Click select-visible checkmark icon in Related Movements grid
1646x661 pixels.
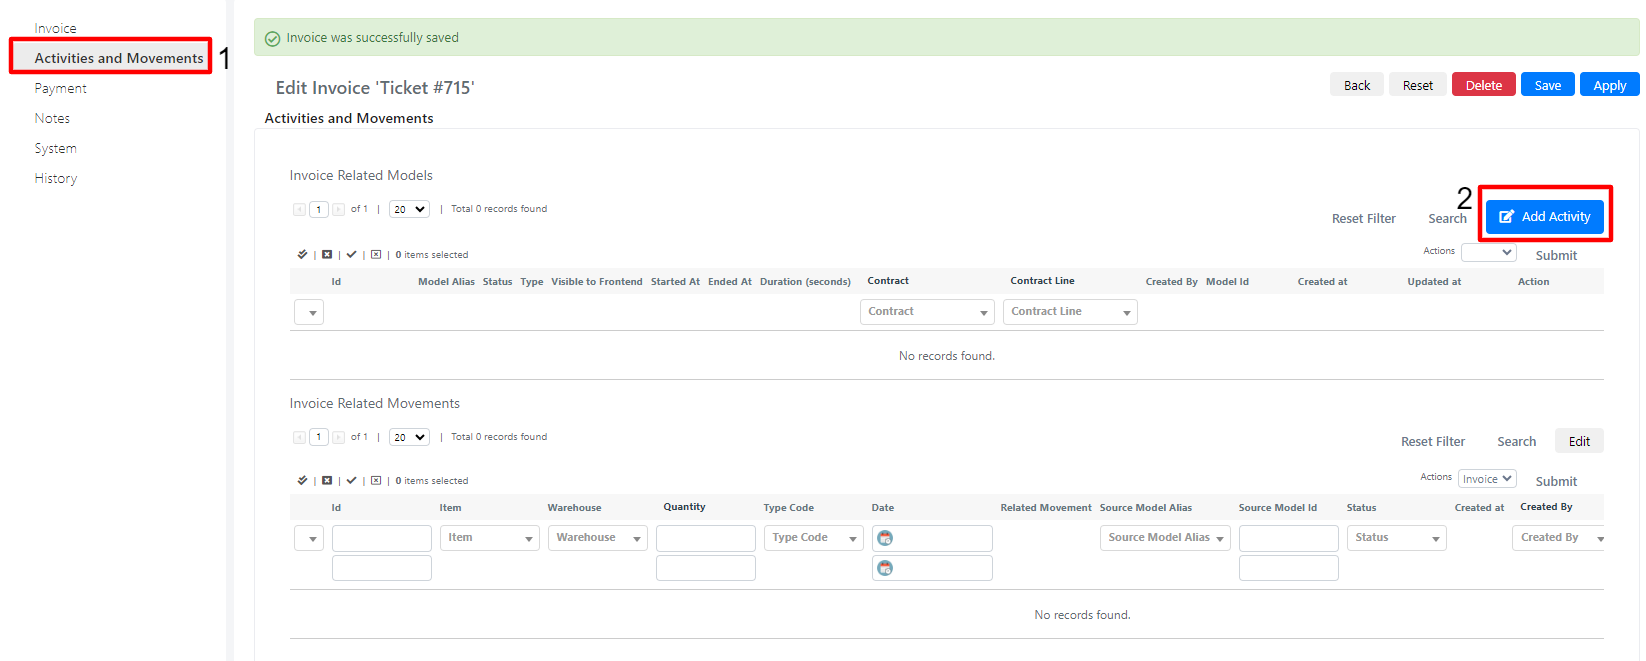351,480
